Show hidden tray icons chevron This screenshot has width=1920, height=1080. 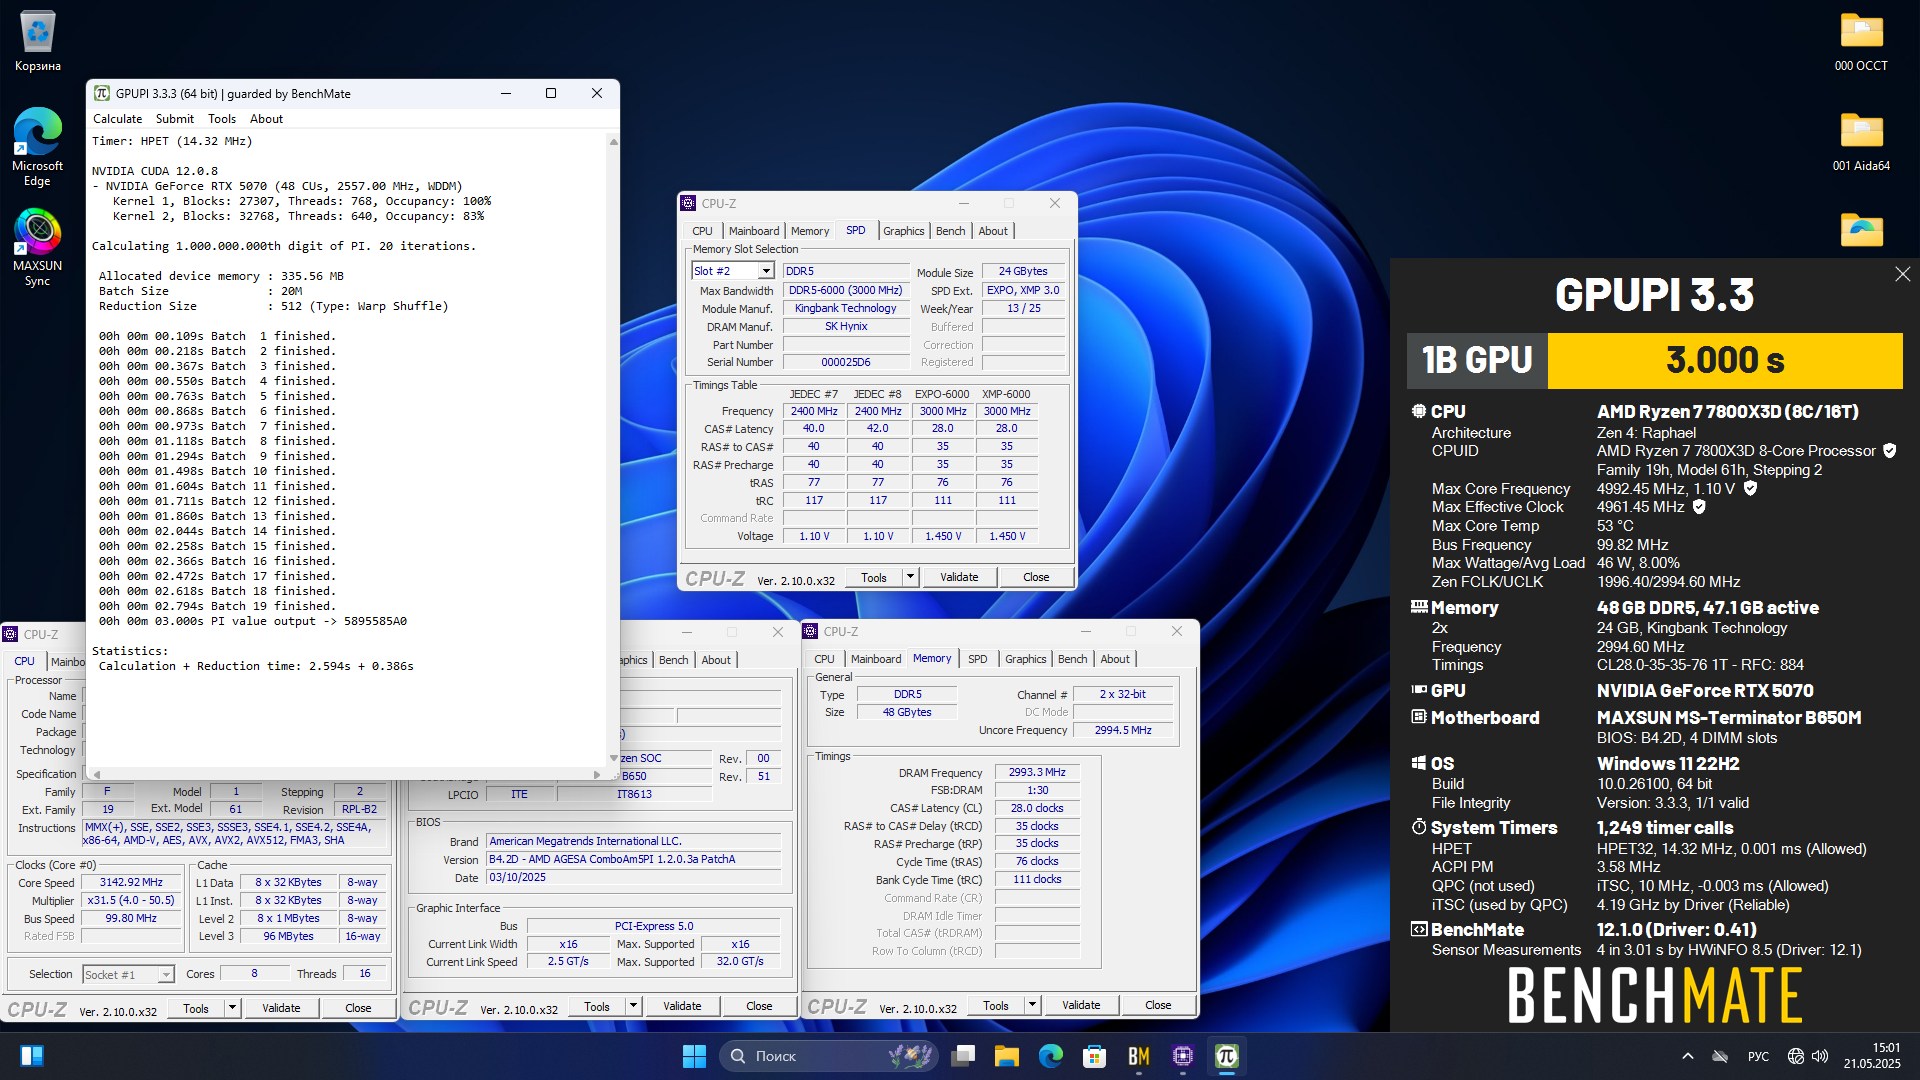1688,1056
